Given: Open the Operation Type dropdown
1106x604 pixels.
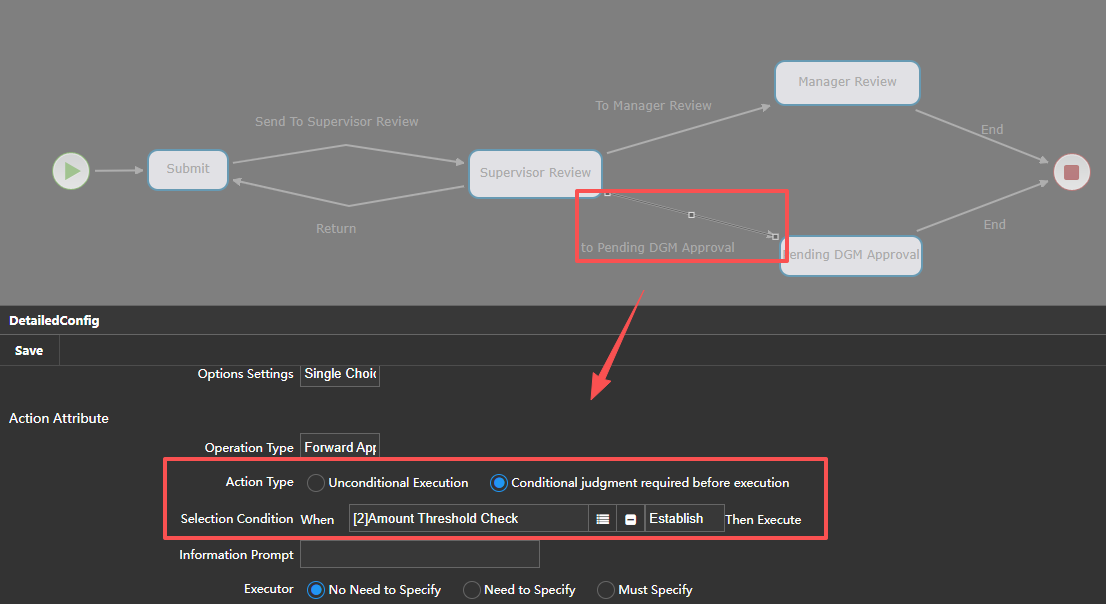Looking at the screenshot, I should click(340, 448).
